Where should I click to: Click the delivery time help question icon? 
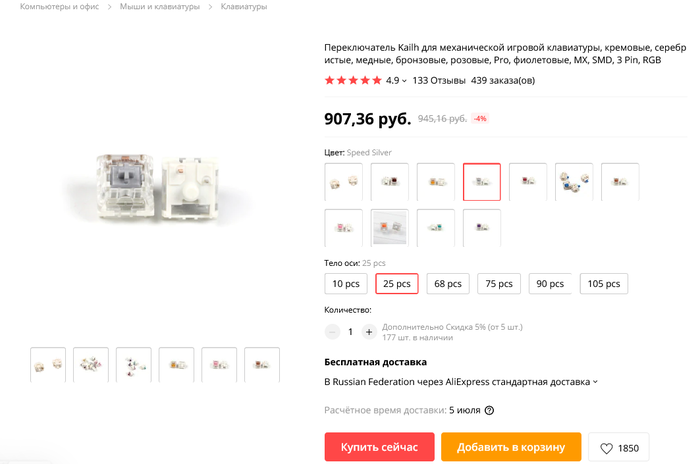489,410
